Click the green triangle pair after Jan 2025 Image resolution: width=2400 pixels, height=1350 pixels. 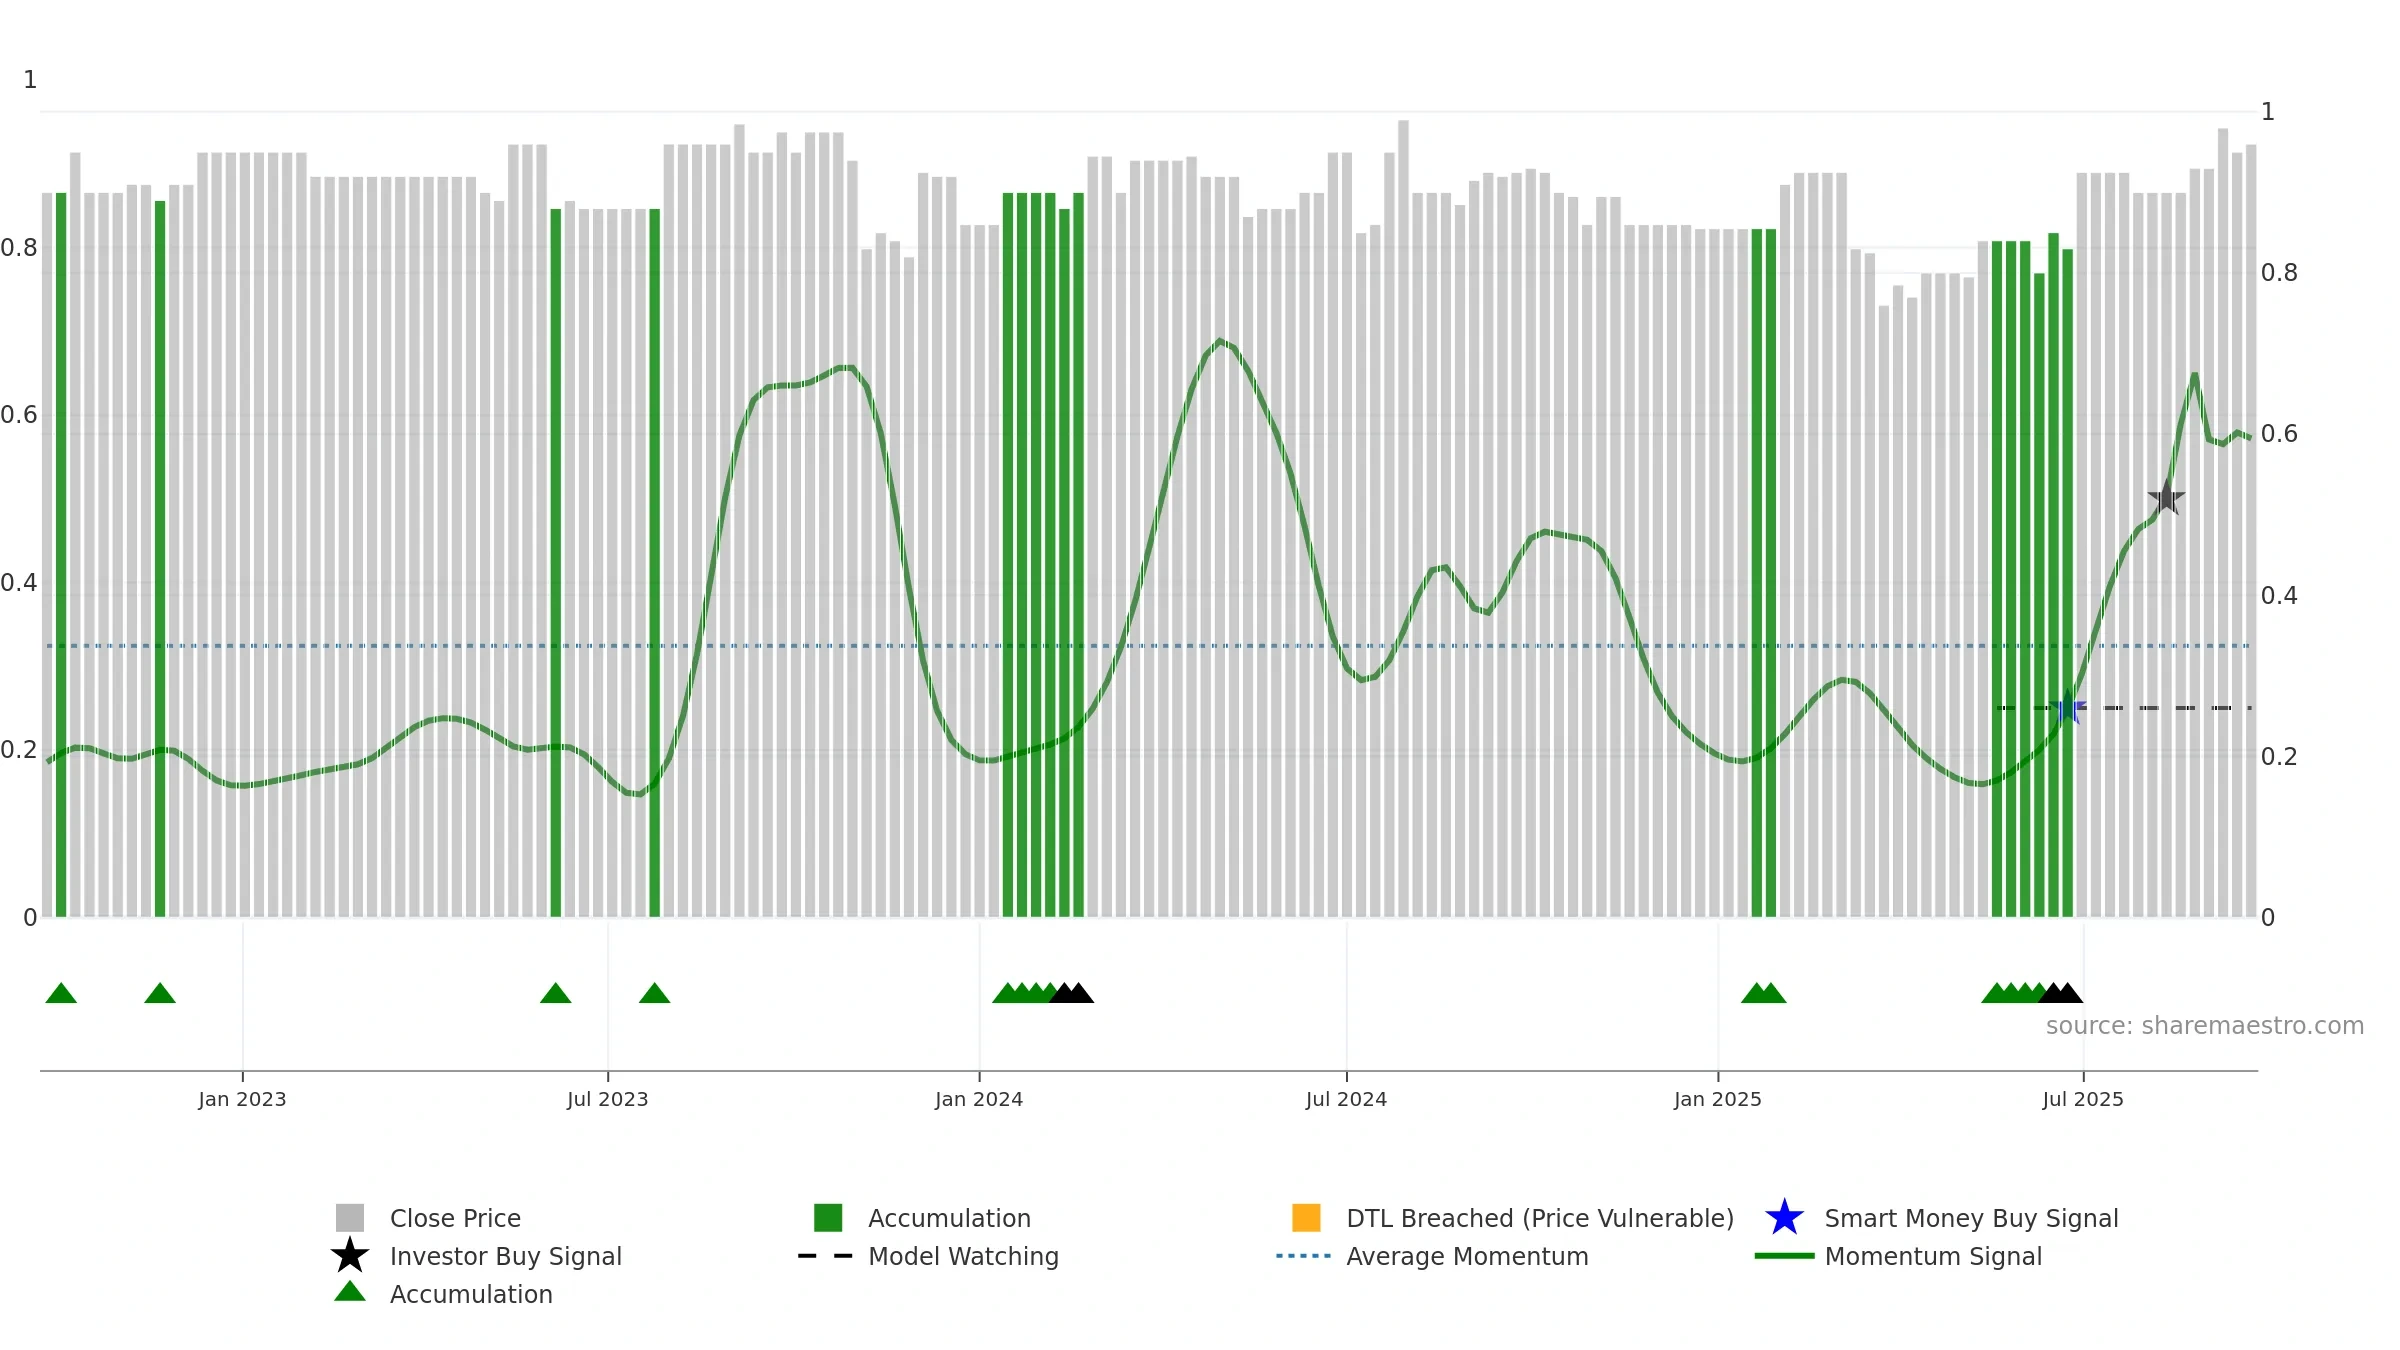(x=1763, y=993)
